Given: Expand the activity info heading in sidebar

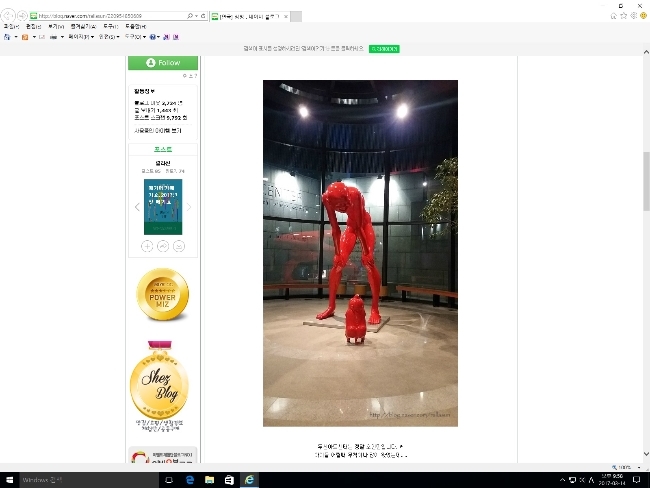Looking at the screenshot, I should (x=144, y=91).
